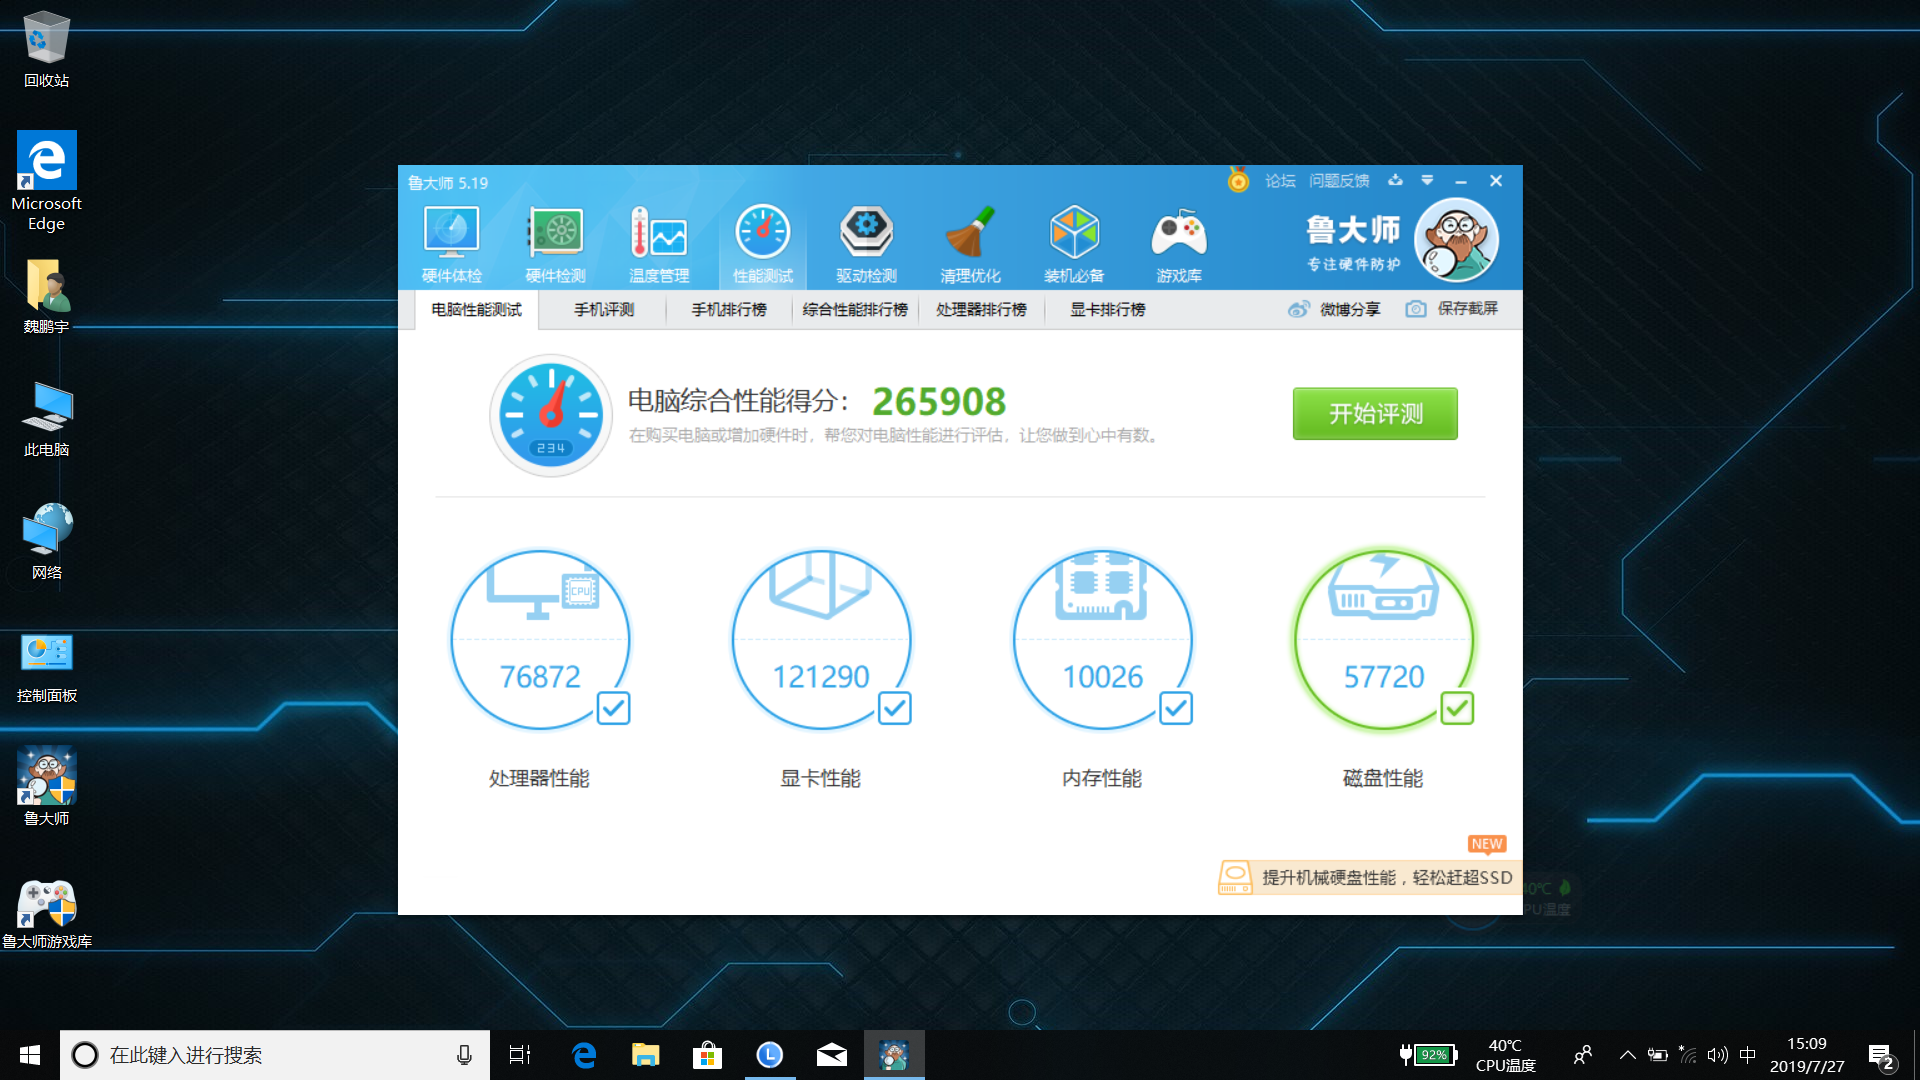1920x1080 pixels.
Task: Click the 处理器性能 label
Action: (539, 778)
